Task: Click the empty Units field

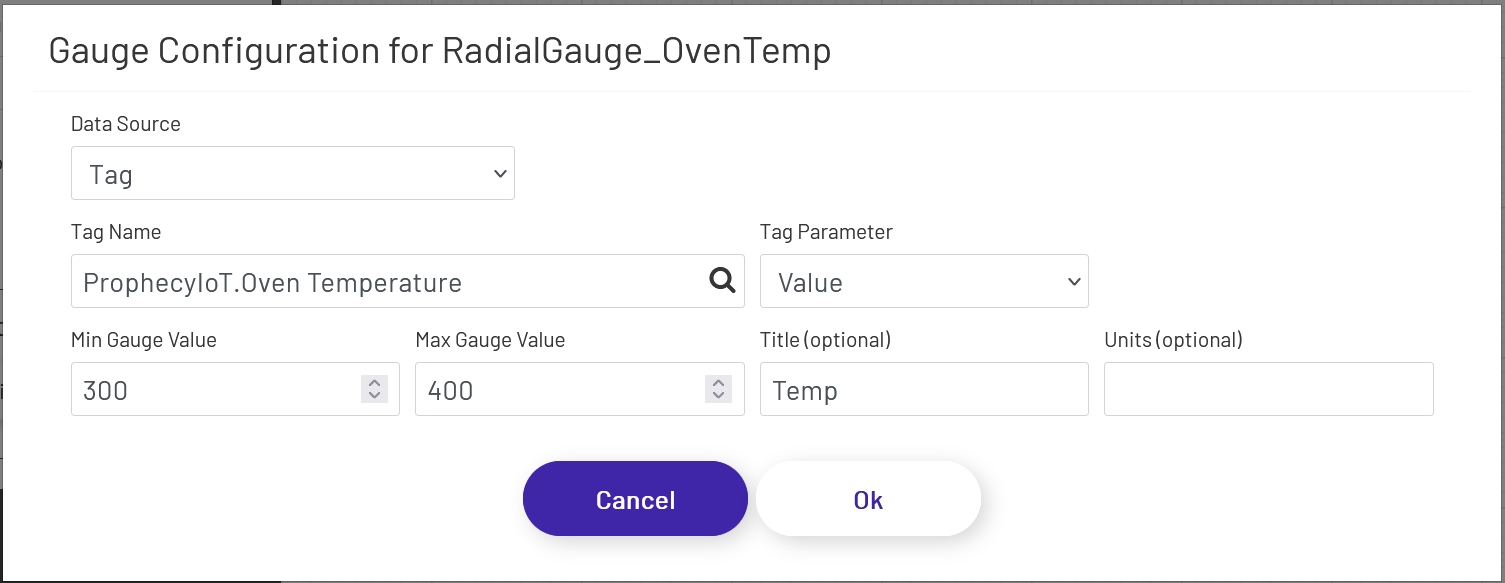Action: (1268, 389)
